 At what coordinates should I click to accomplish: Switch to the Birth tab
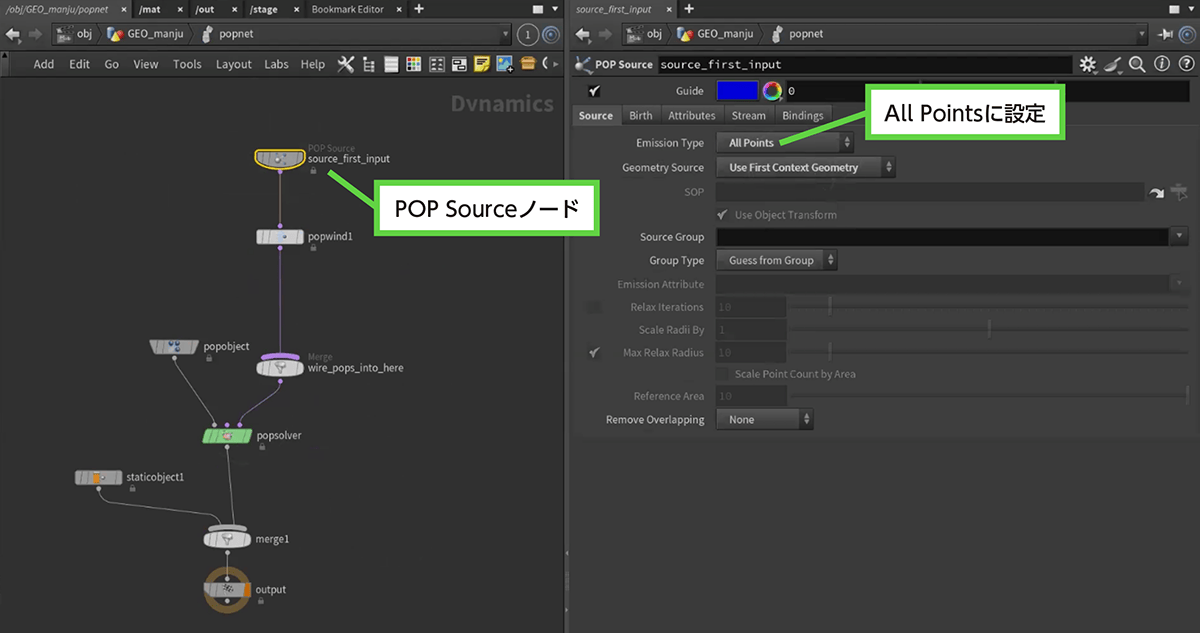pos(640,116)
